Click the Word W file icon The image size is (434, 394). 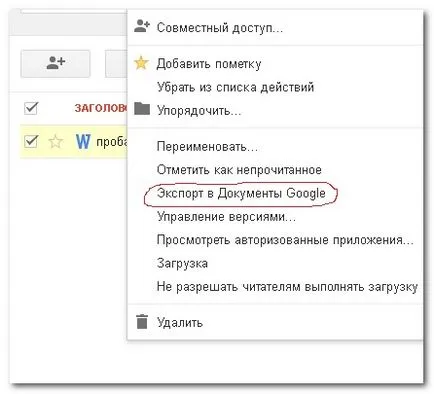click(83, 141)
